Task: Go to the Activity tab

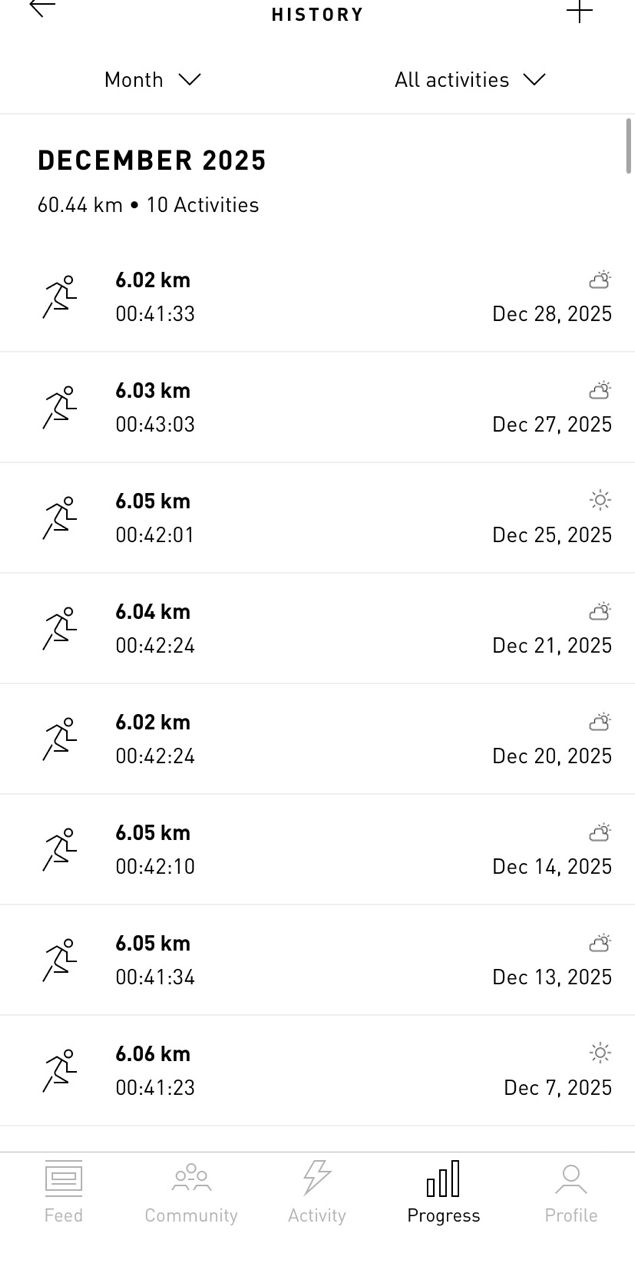Action: [317, 1193]
